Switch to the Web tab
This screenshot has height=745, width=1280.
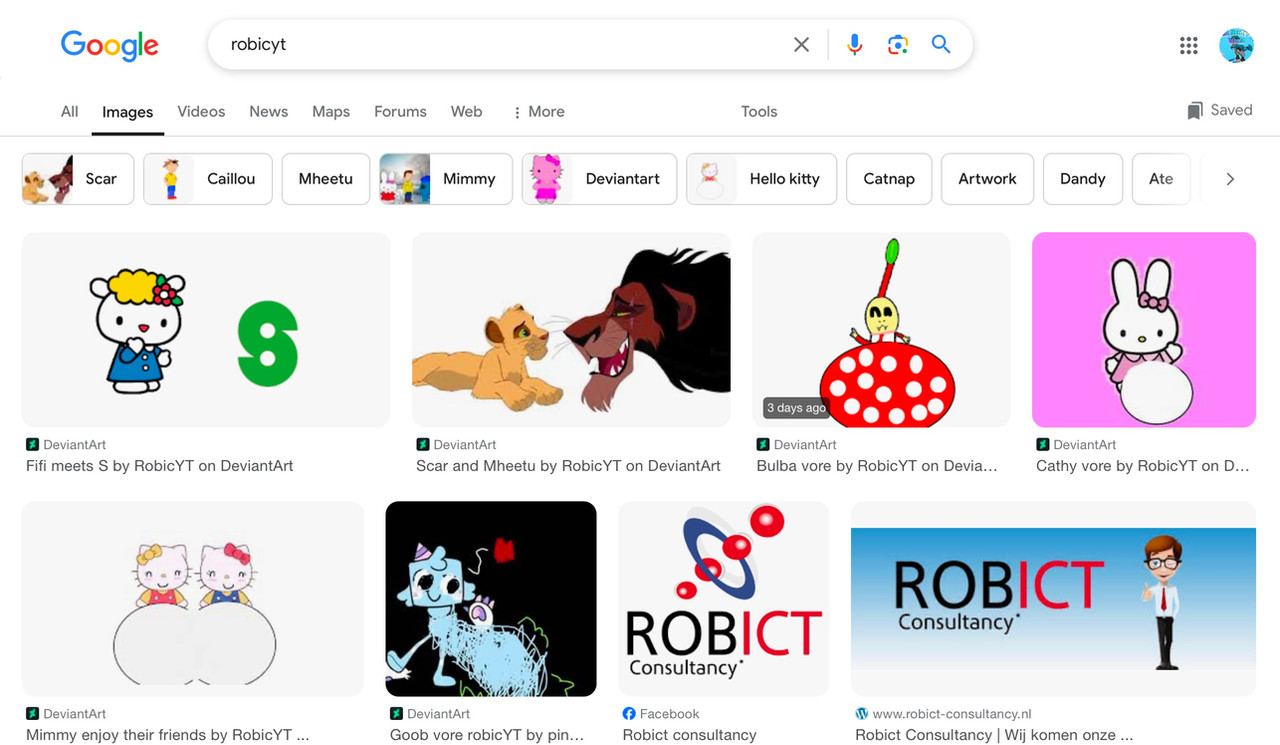pos(466,112)
